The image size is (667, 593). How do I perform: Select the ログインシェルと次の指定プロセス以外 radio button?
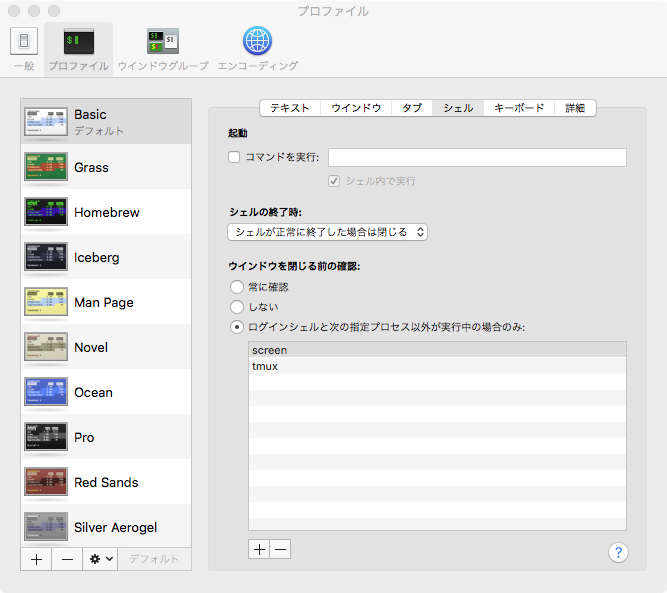point(237,327)
